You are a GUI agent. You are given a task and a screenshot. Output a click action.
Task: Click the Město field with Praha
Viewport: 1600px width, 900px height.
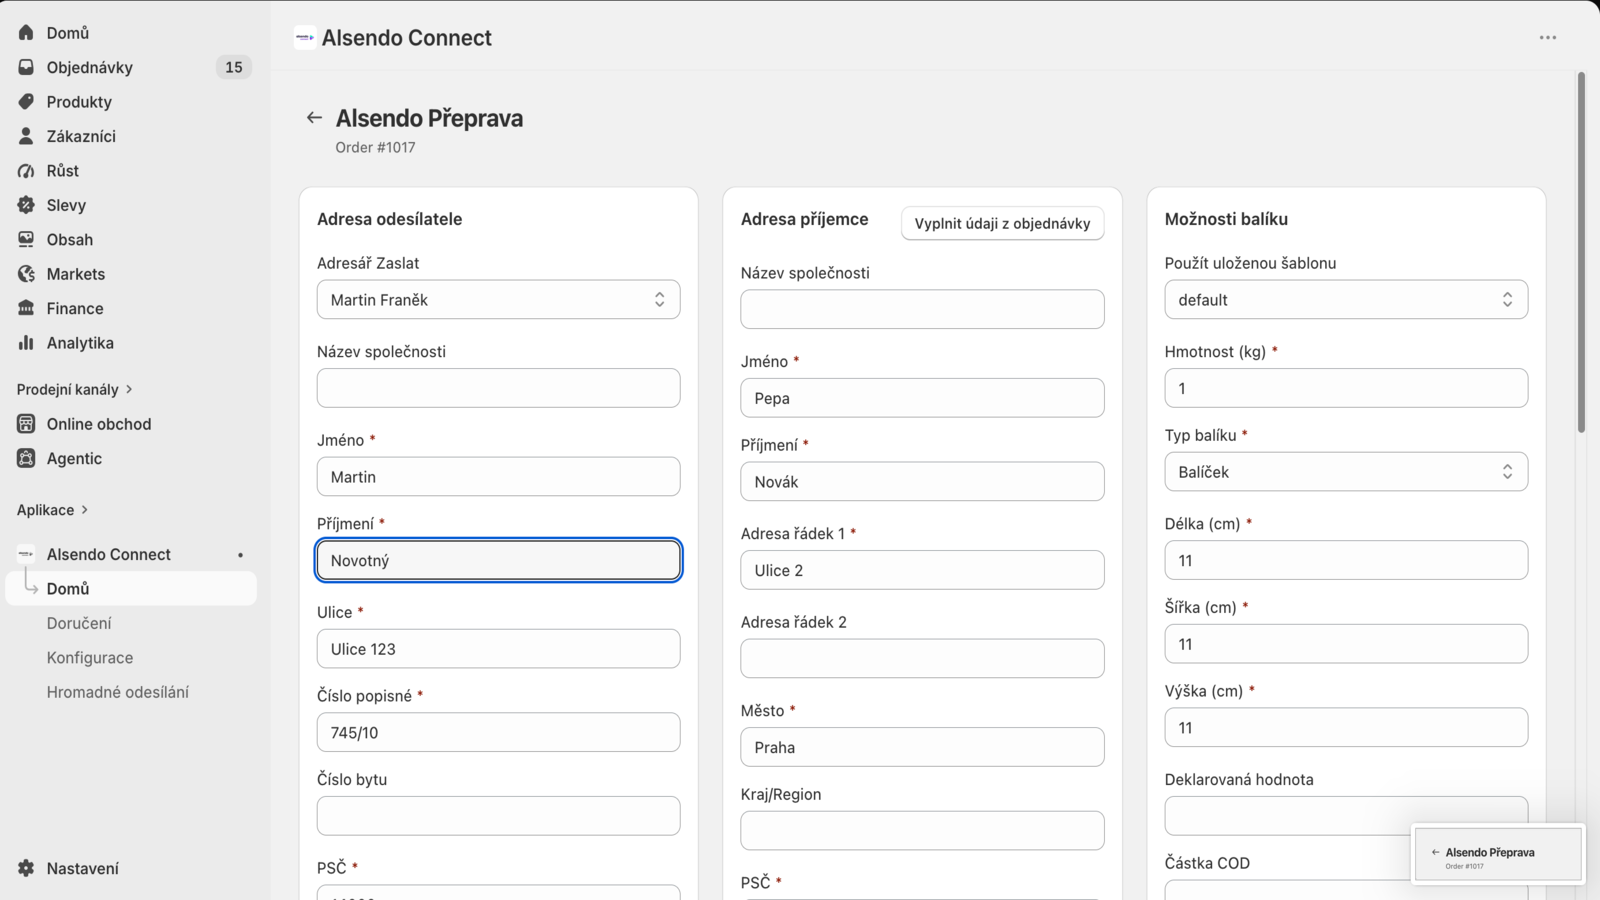[x=922, y=747]
